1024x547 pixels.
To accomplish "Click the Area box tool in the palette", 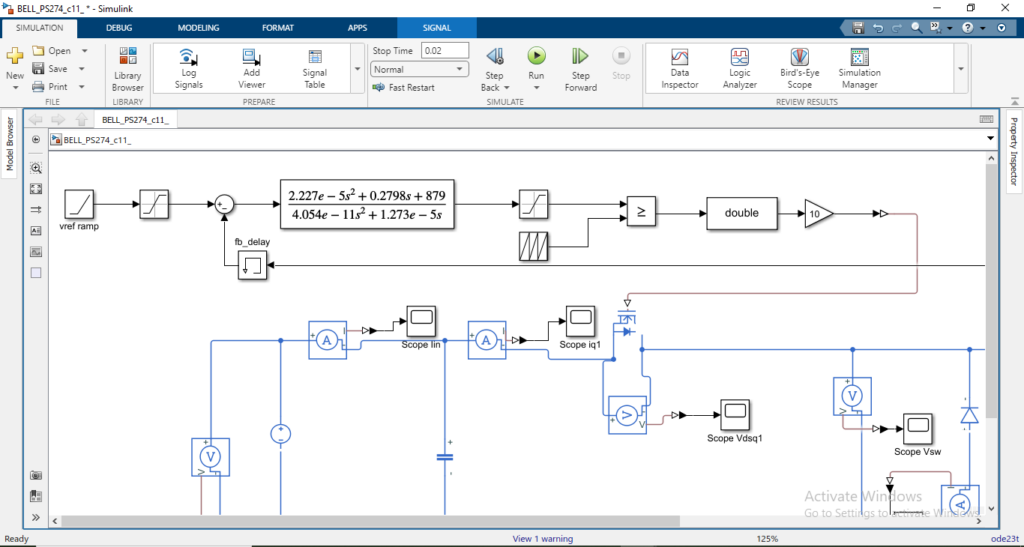I will pyautogui.click(x=36, y=273).
